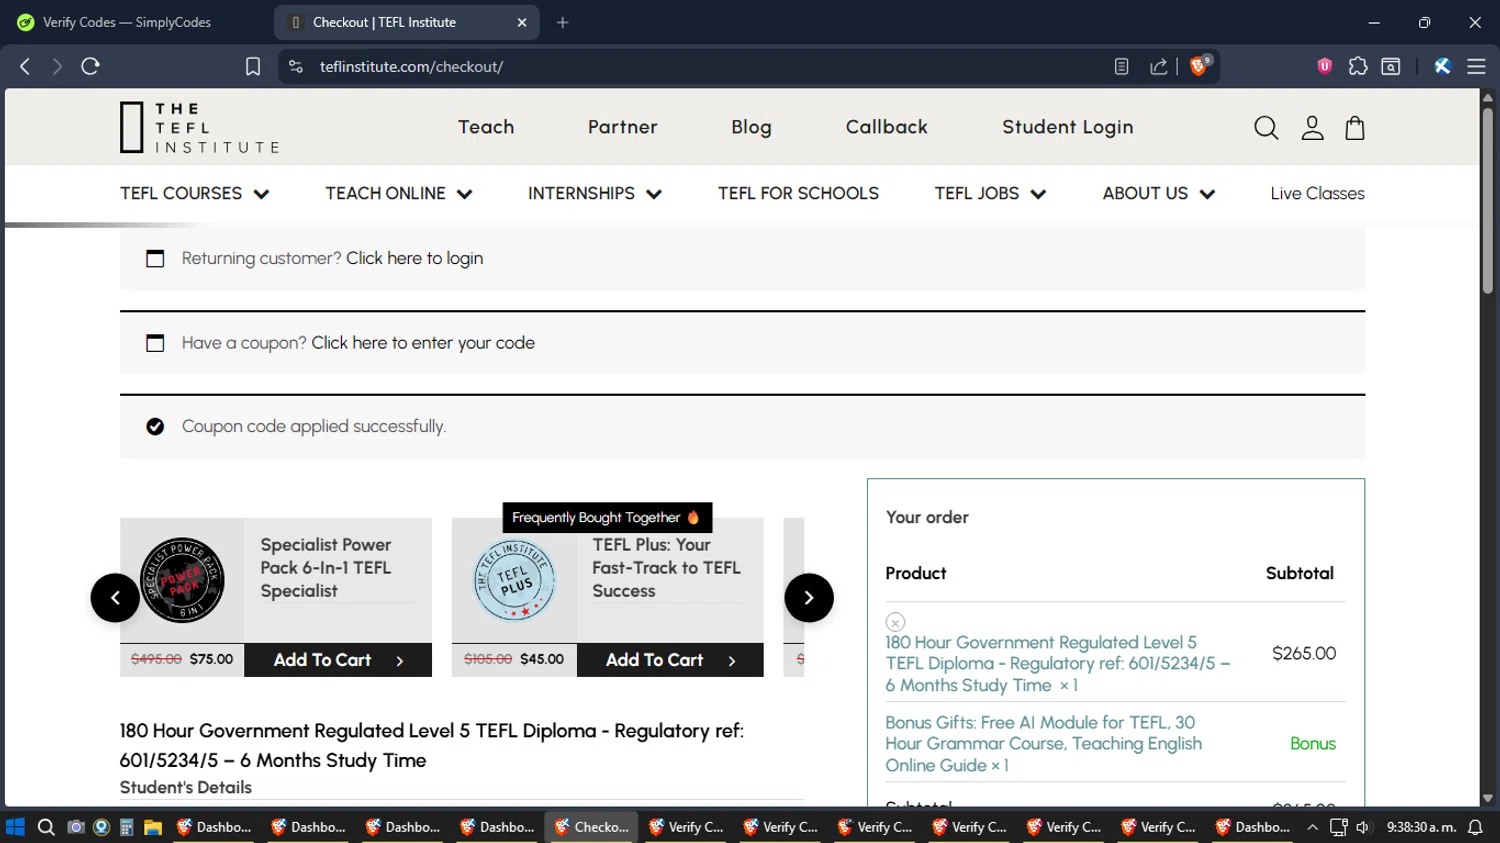The width and height of the screenshot is (1500, 843).
Task: Open Blog menu item
Action: coord(751,127)
